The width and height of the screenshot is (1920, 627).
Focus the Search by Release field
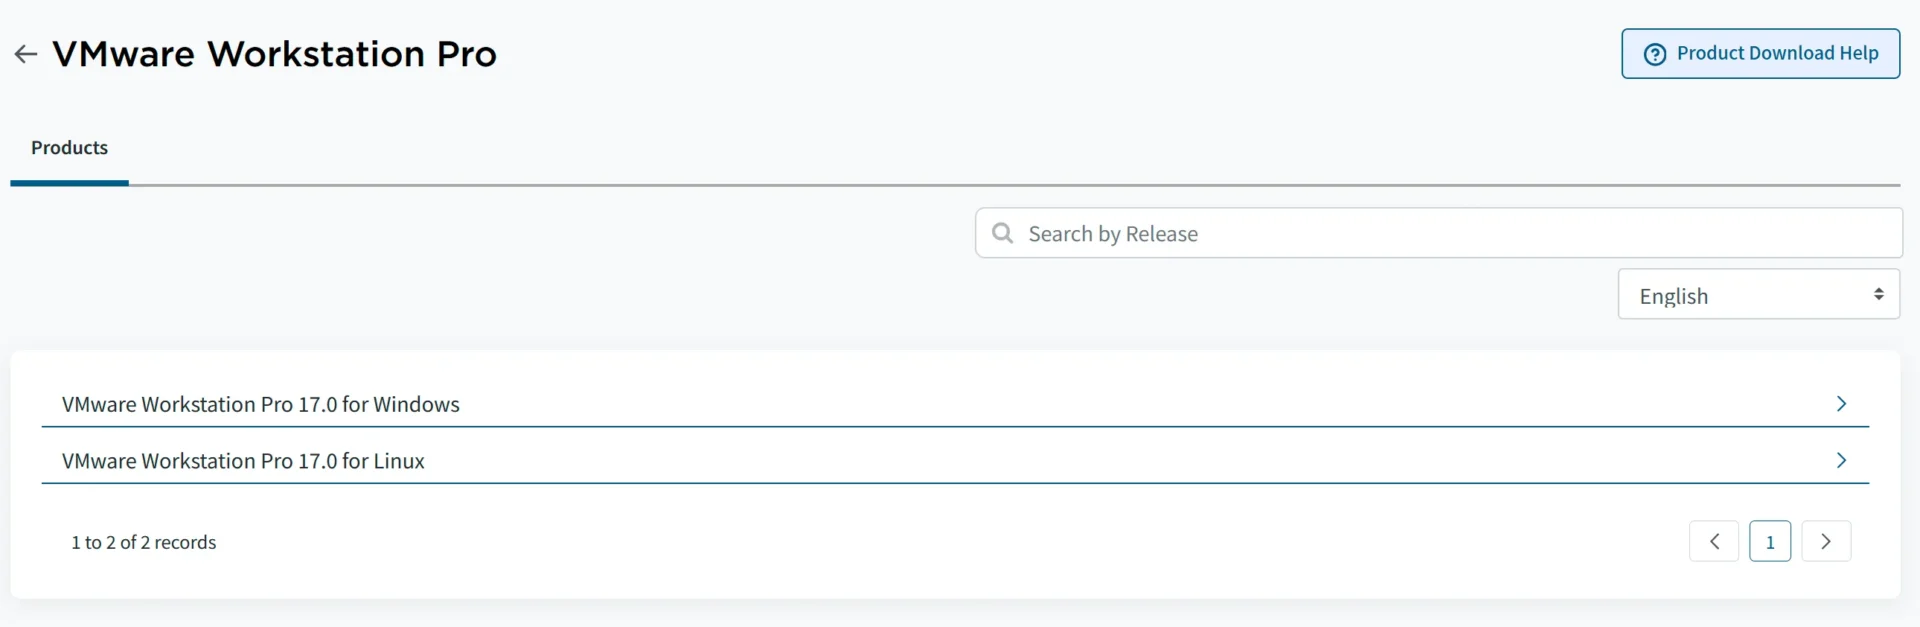1439,233
